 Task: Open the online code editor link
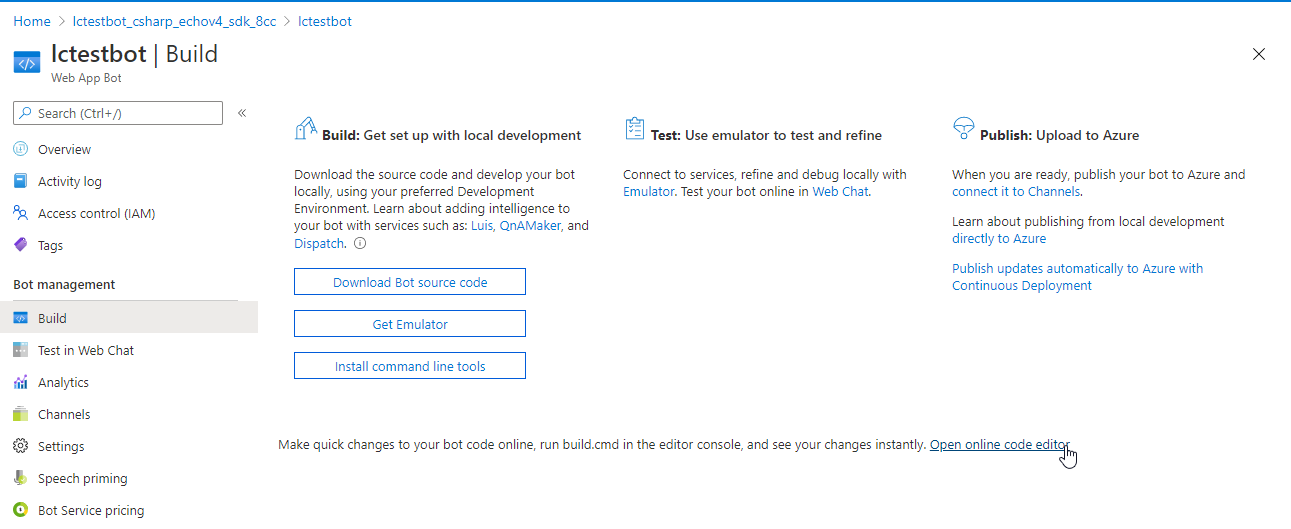click(999, 444)
